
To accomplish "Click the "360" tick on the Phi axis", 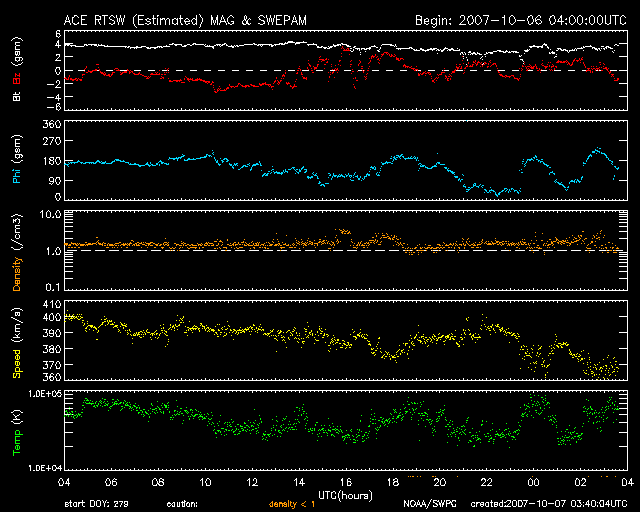I will tap(52, 124).
